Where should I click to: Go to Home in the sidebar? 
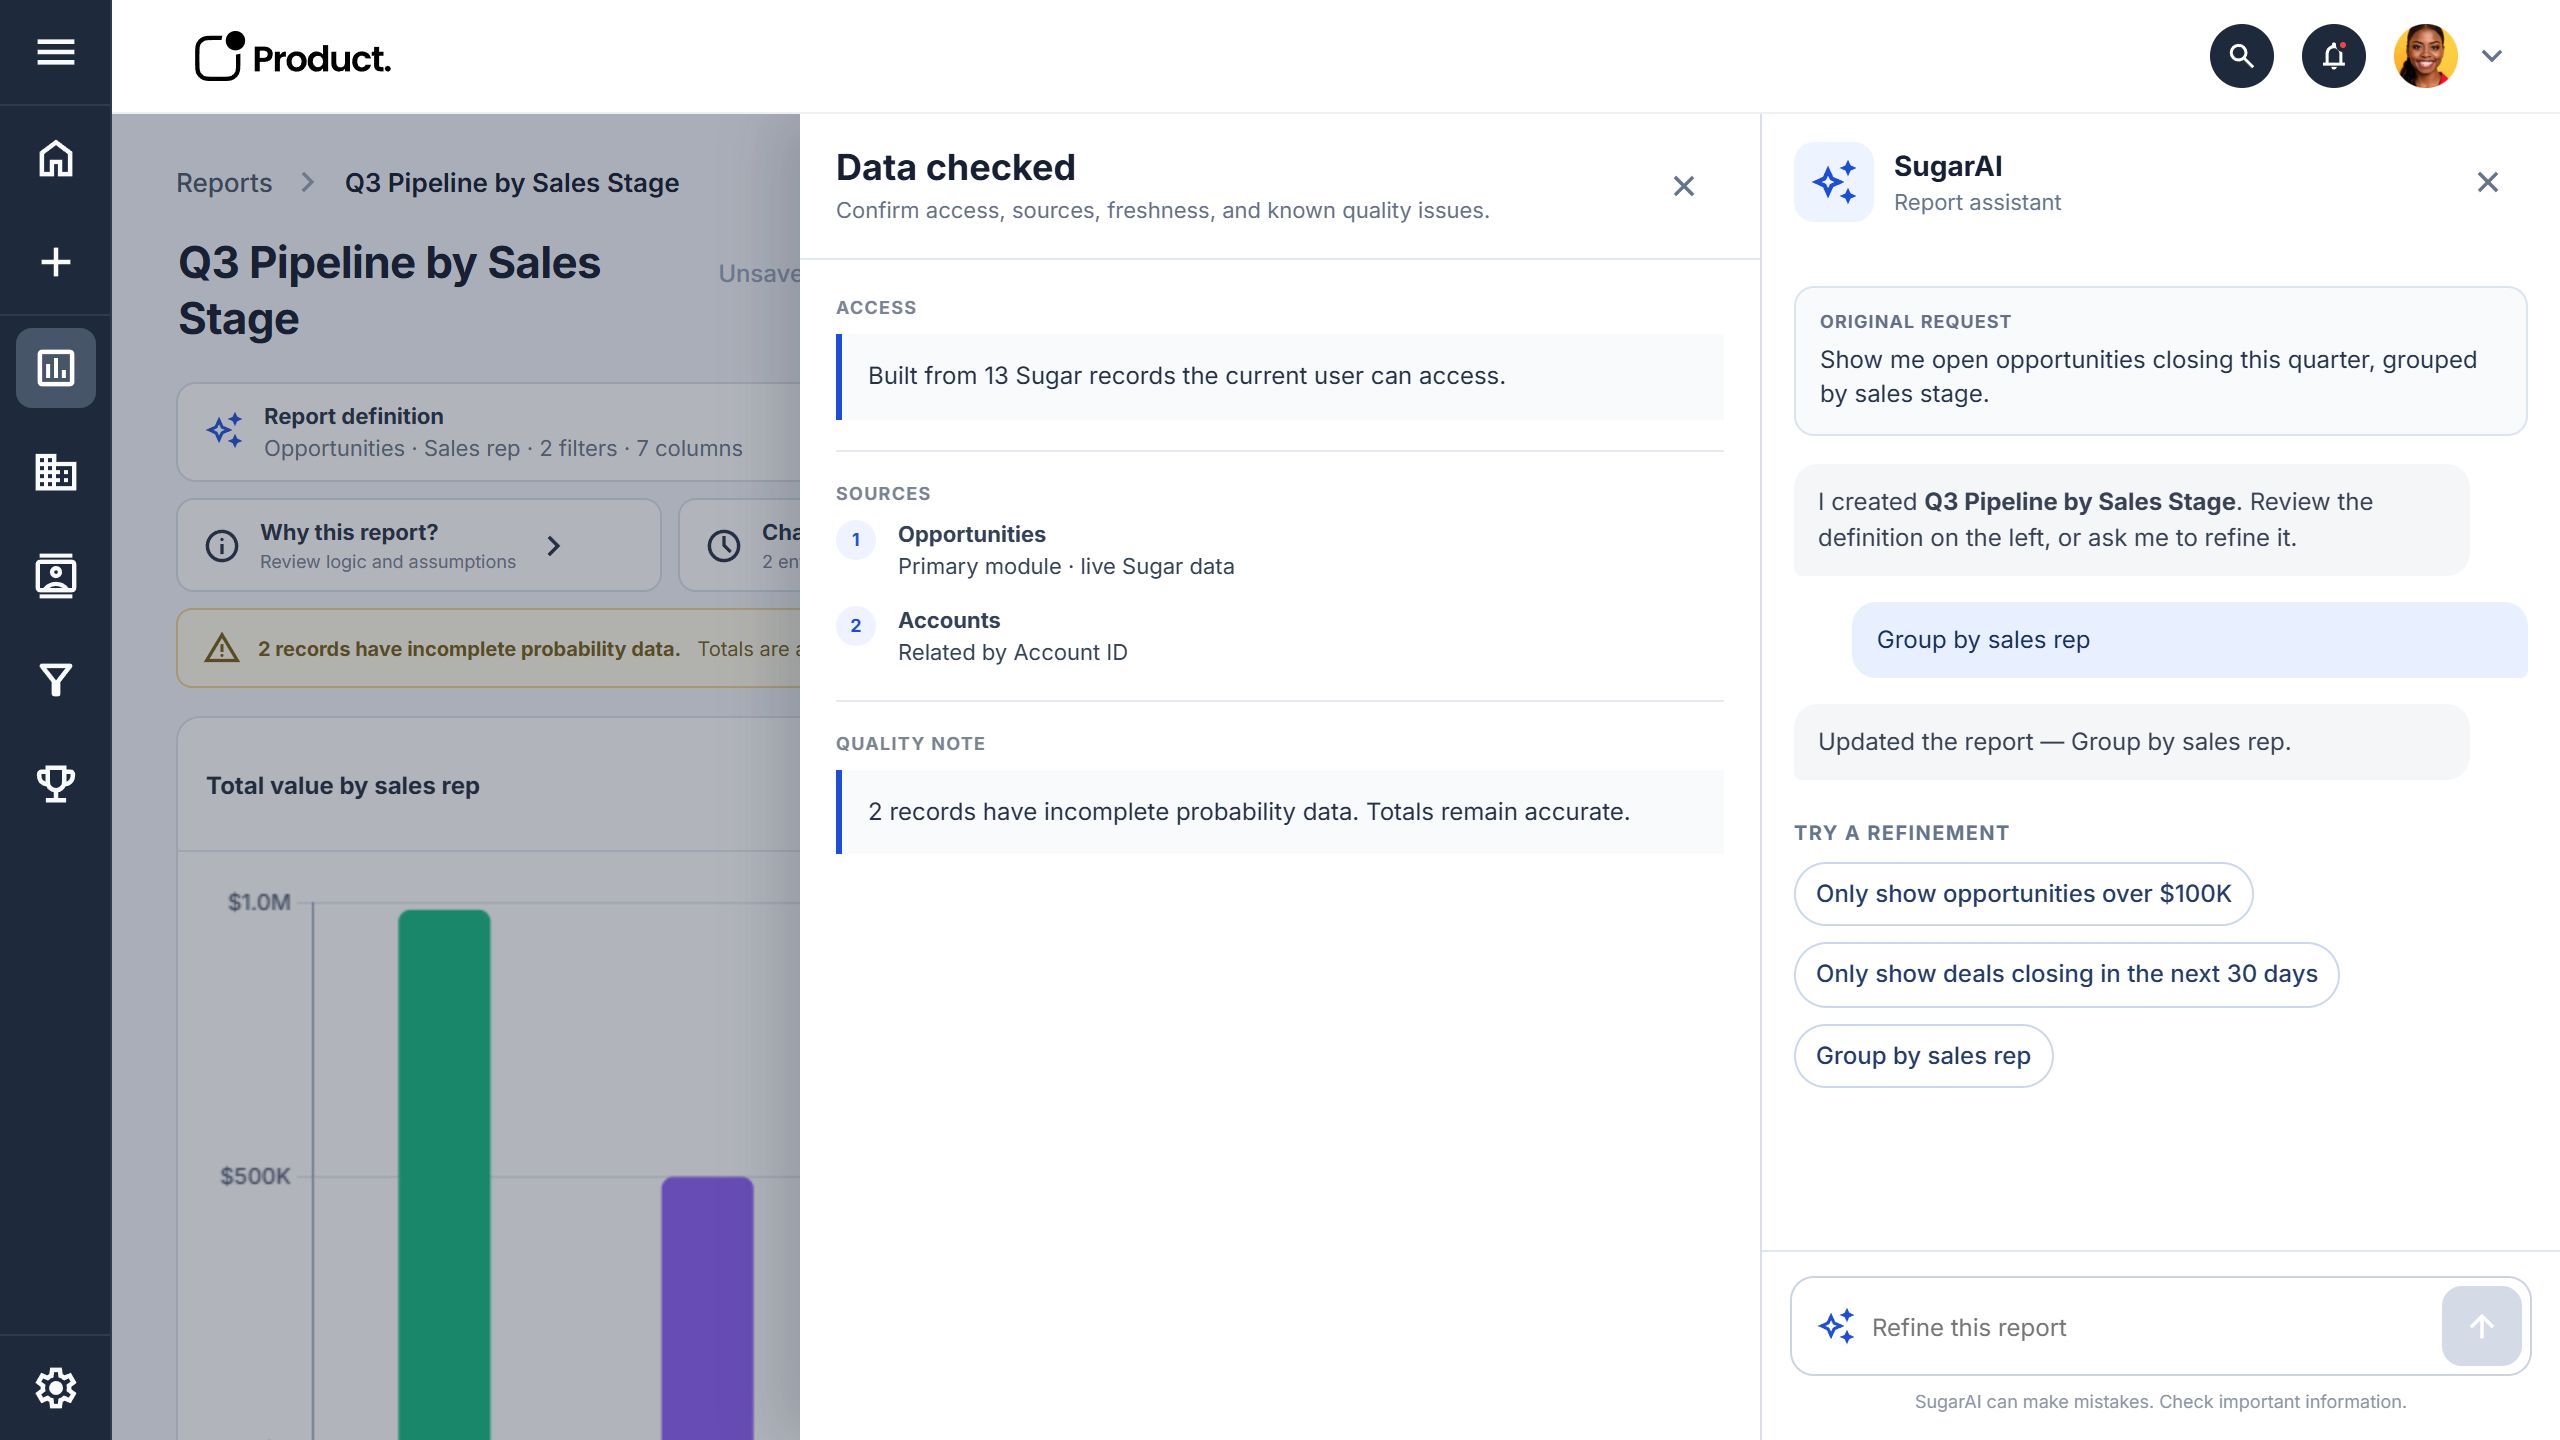tap(56, 158)
